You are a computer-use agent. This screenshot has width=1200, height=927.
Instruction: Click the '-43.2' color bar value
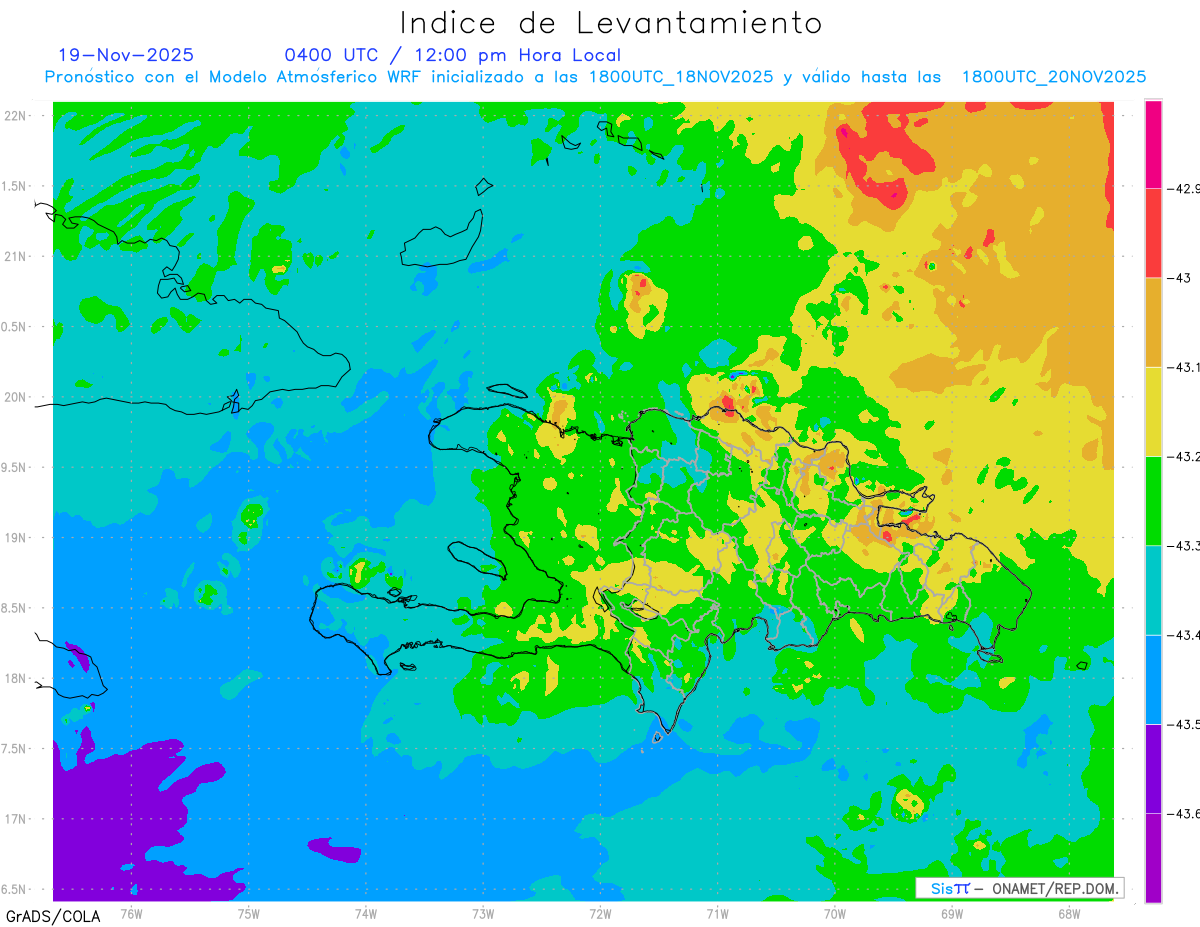coord(1183,457)
